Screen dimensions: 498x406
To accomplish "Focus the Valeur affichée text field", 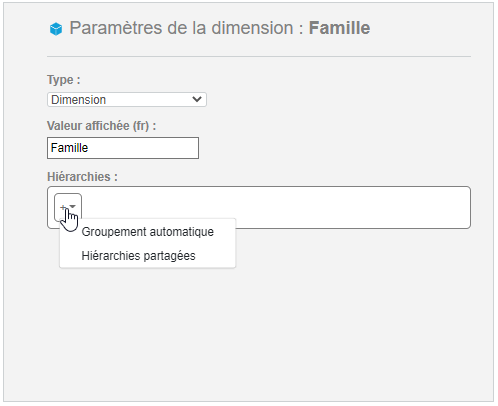I will pos(123,148).
